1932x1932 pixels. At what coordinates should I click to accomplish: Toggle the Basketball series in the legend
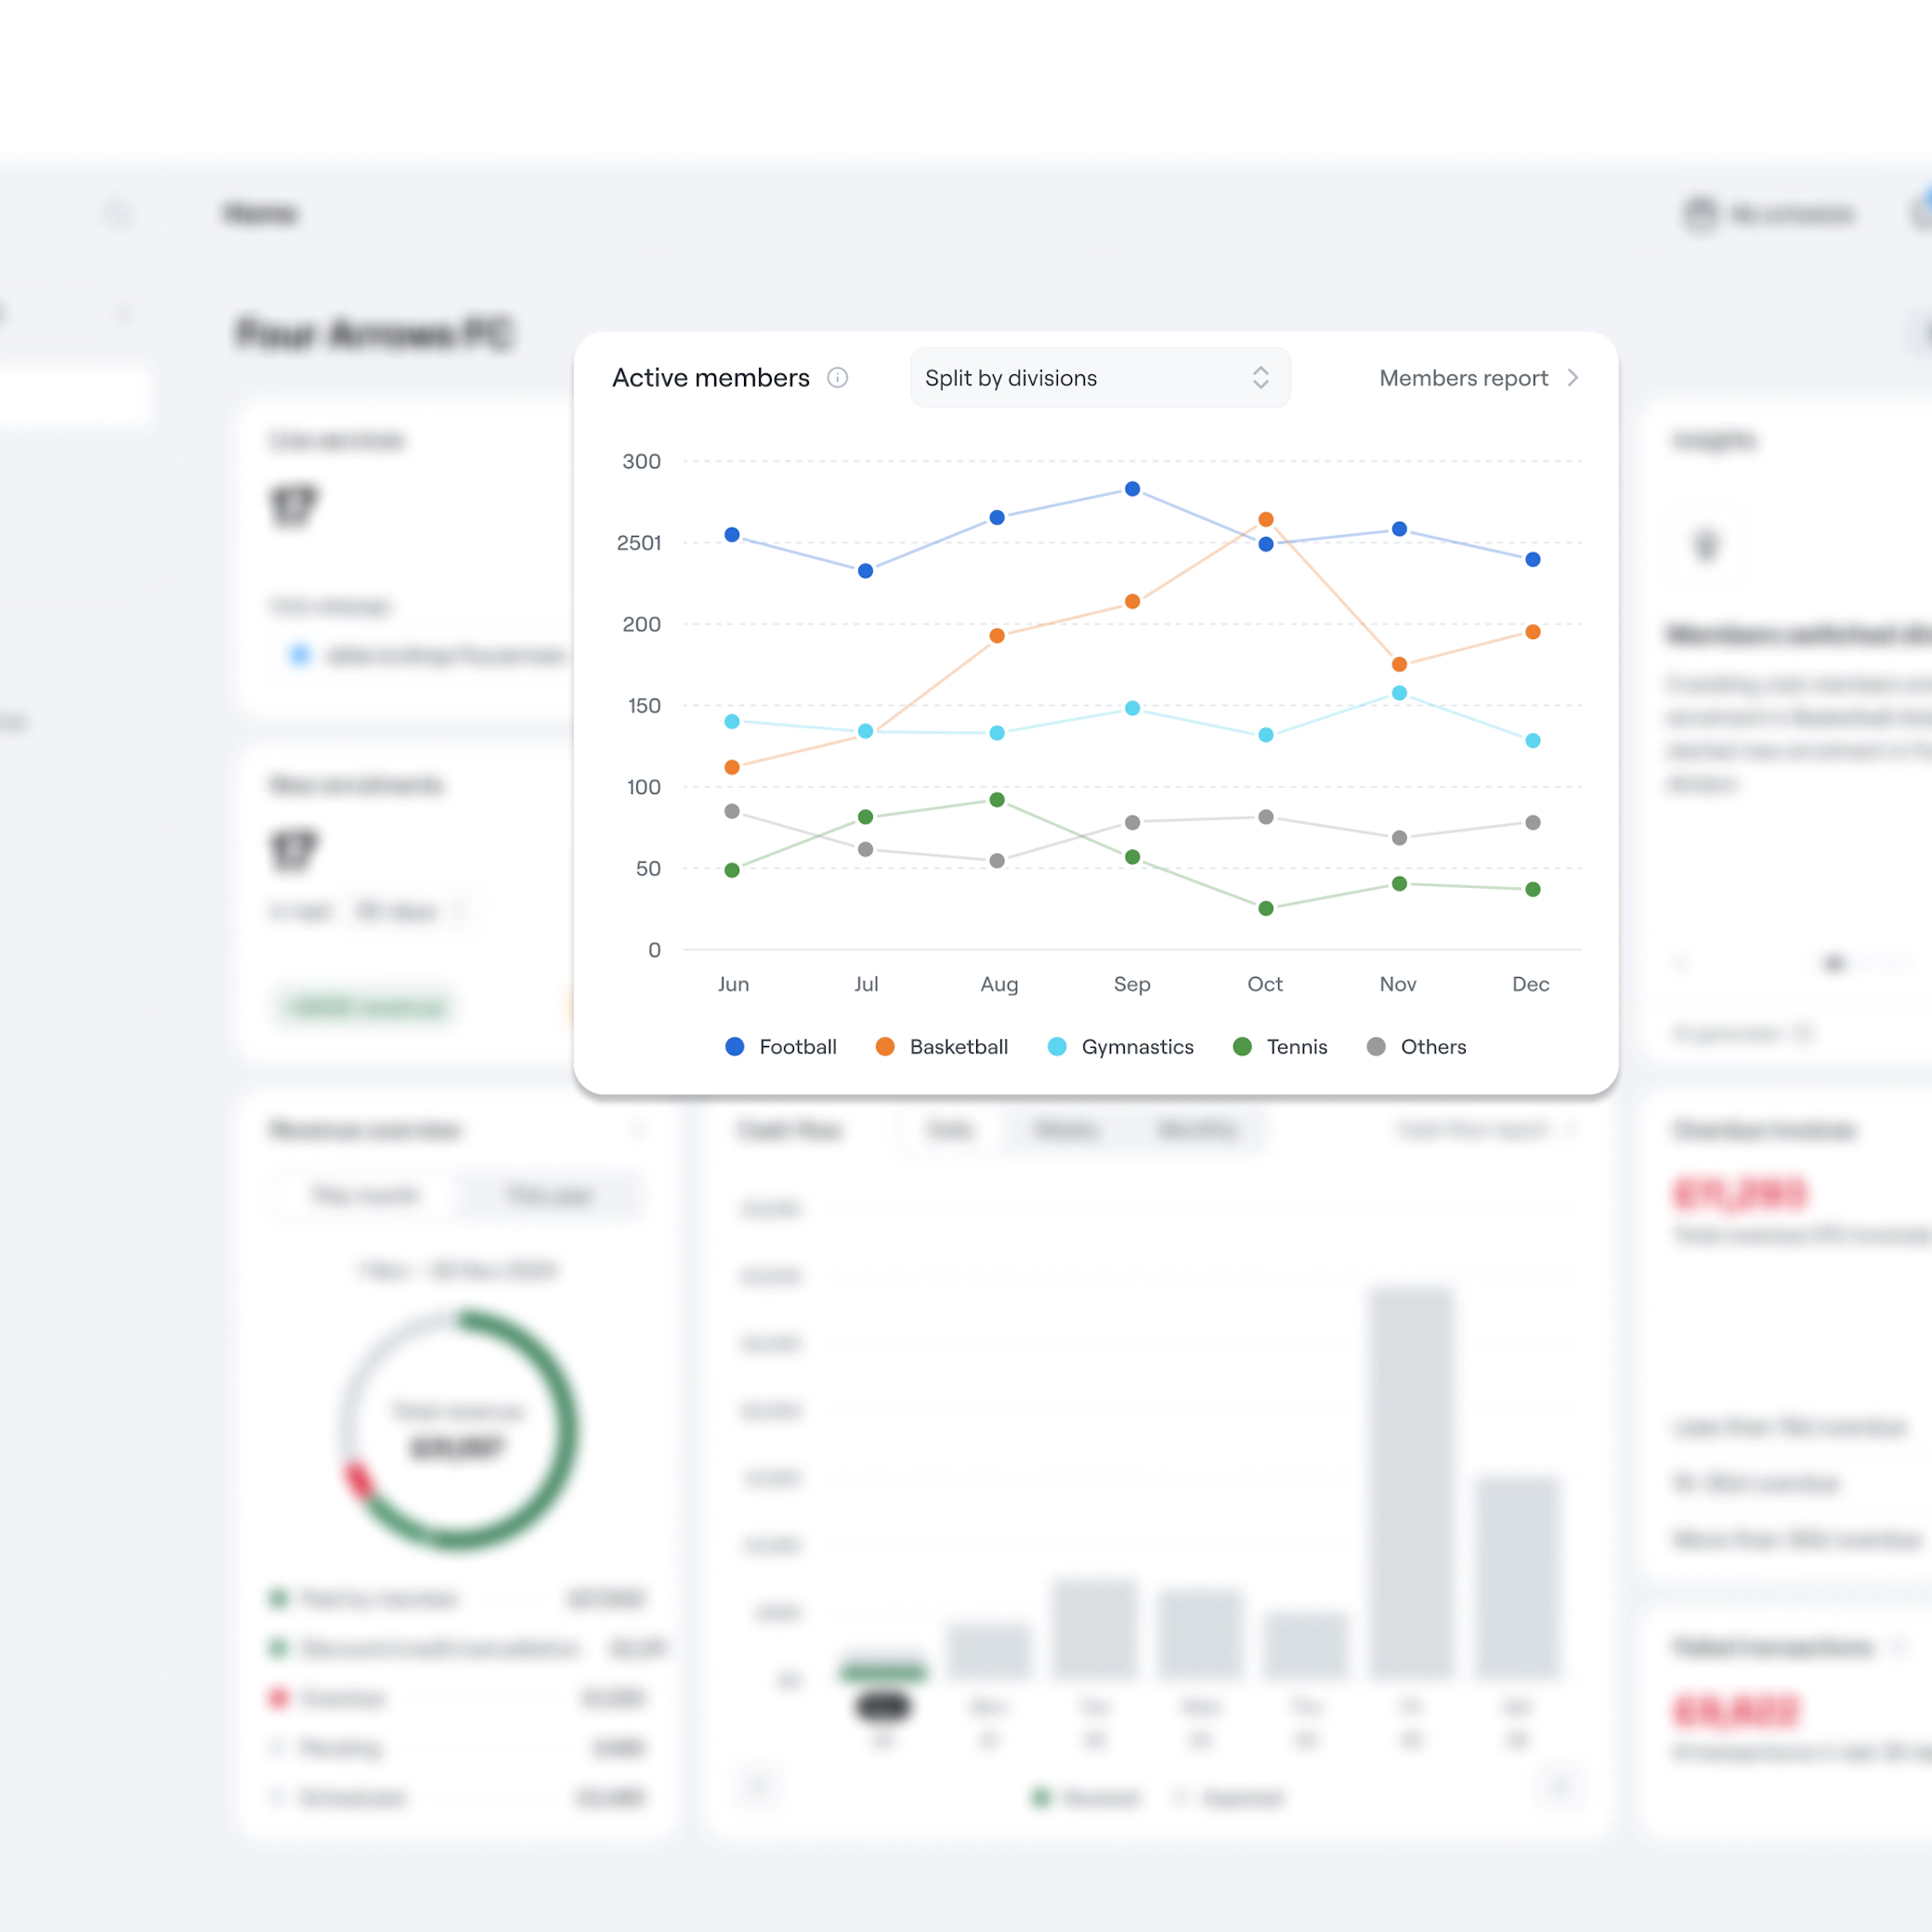(958, 1046)
